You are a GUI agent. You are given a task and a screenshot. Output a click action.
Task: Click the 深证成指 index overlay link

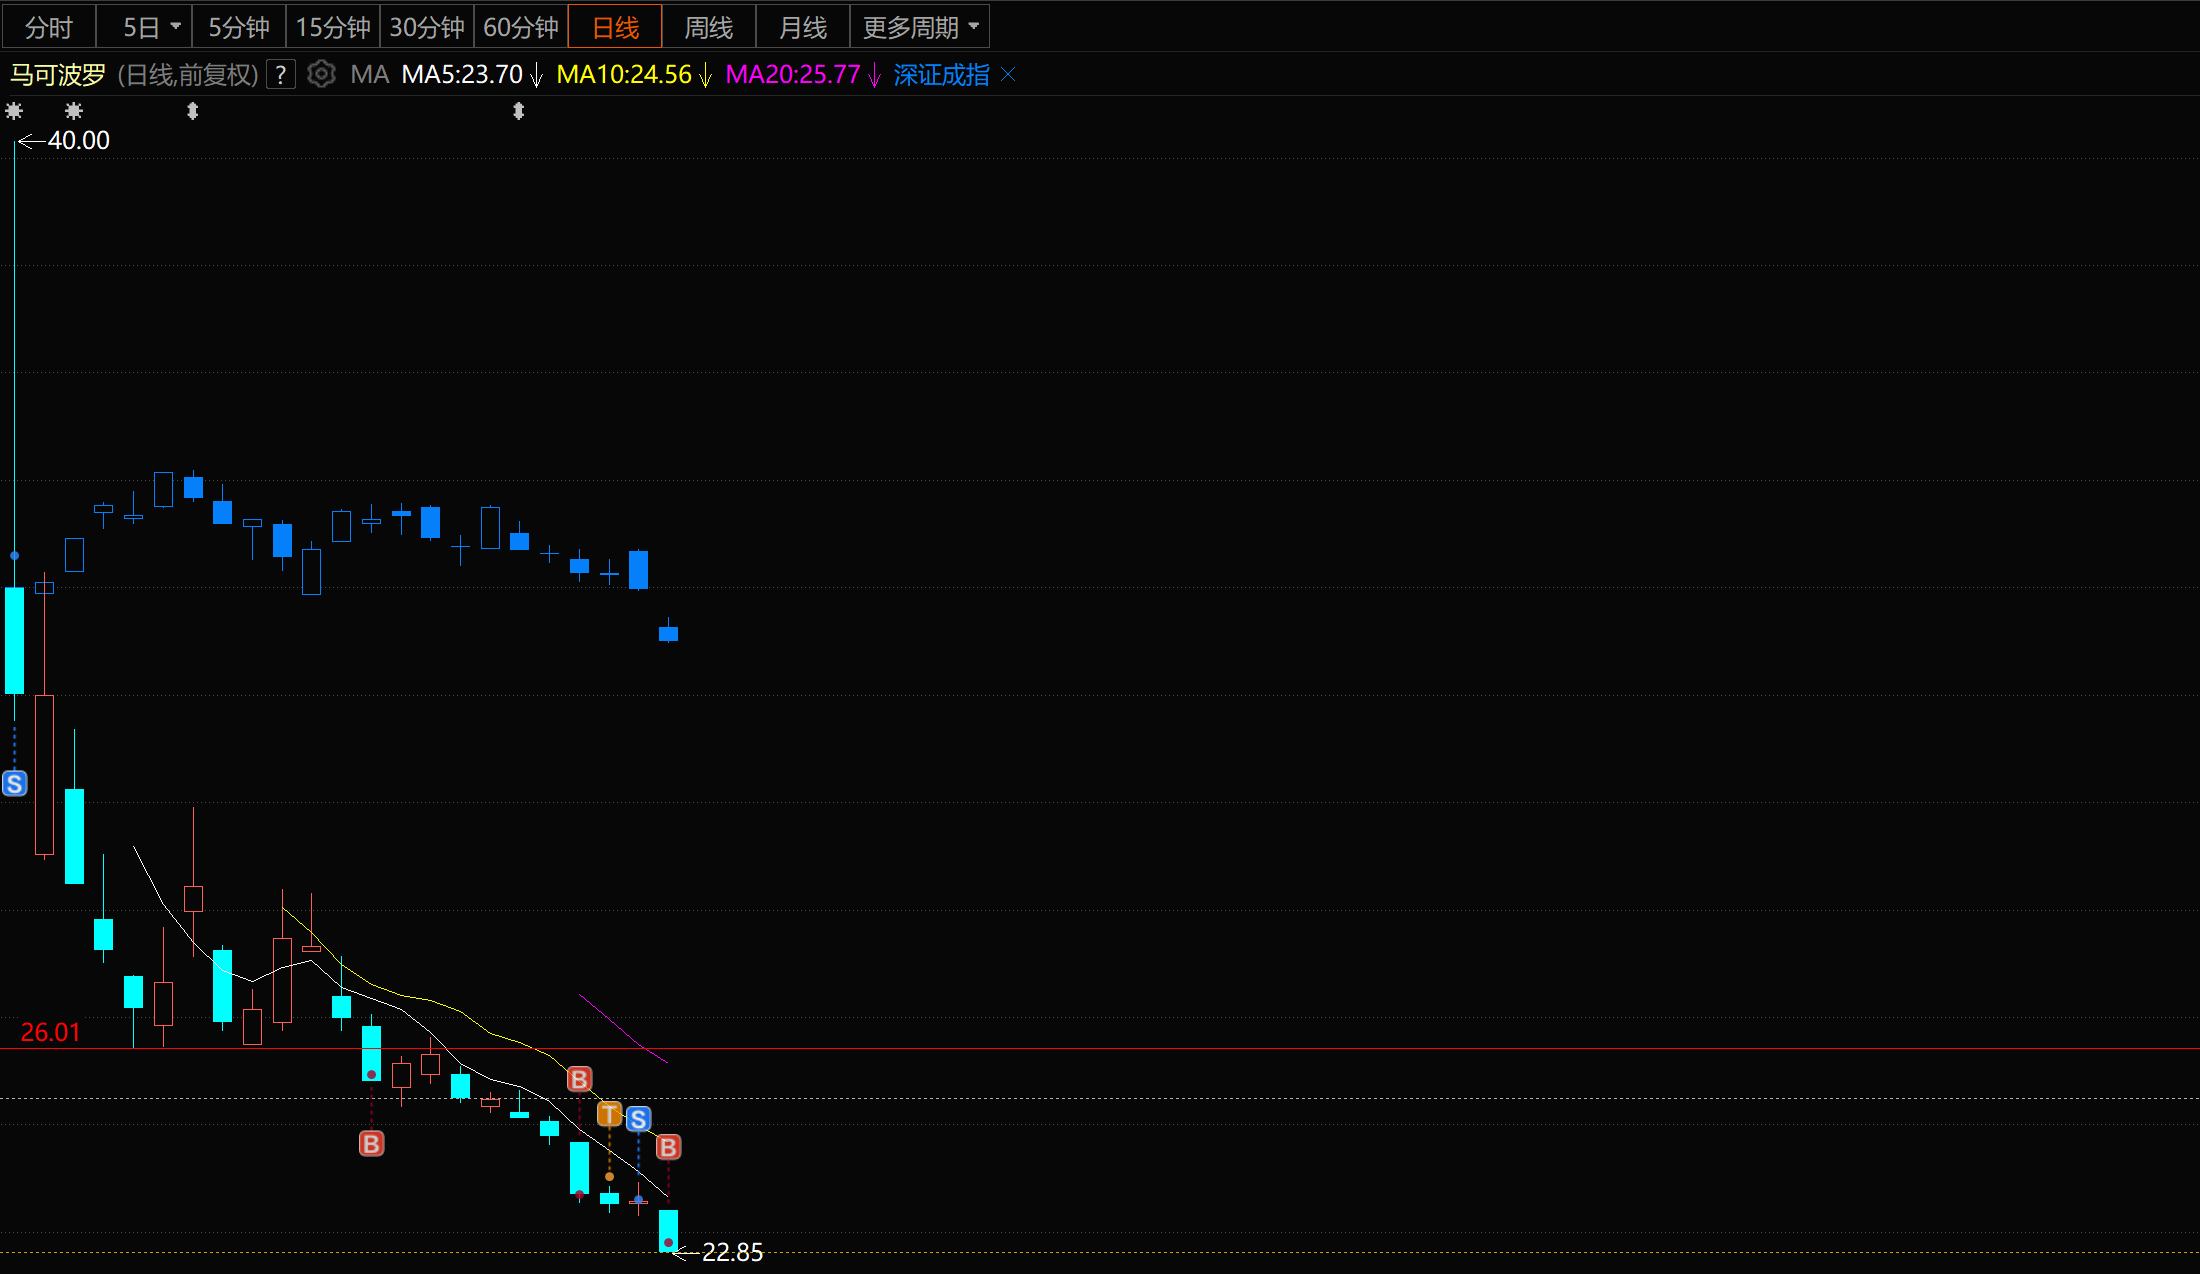pos(940,75)
